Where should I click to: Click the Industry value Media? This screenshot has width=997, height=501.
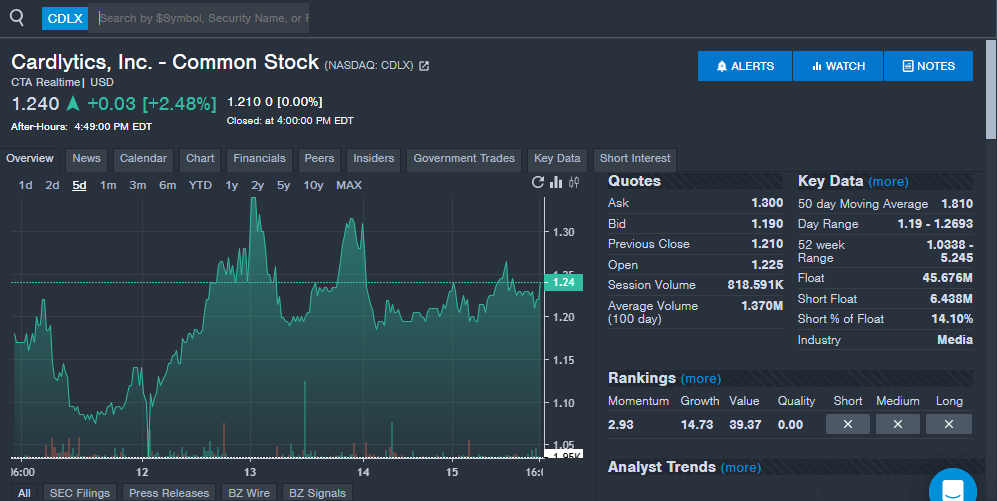955,340
